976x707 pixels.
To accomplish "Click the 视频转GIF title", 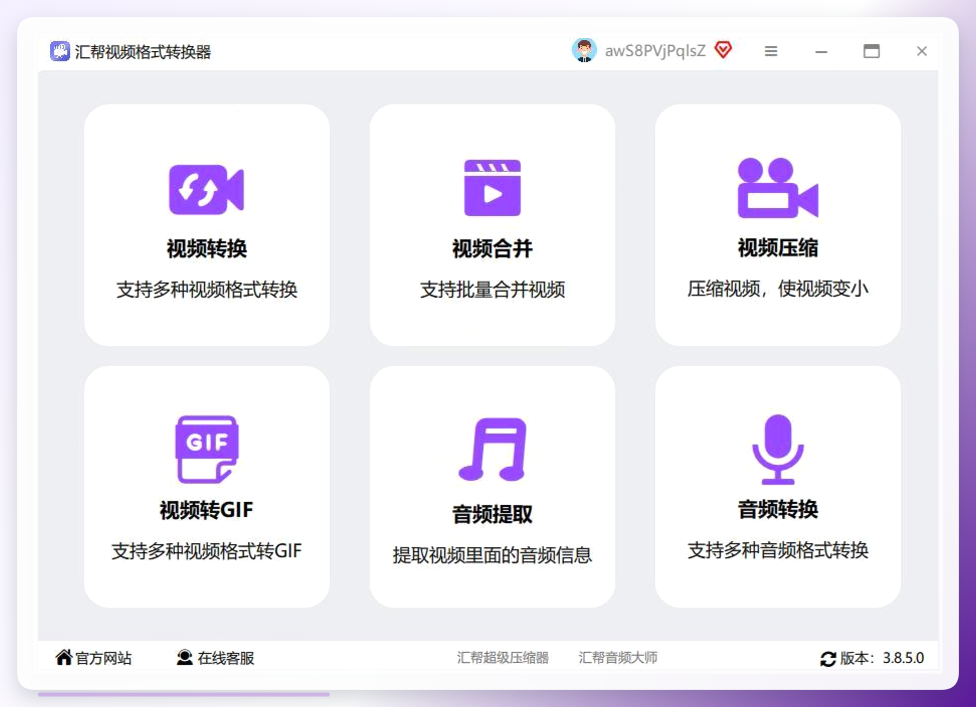I will (207, 510).
